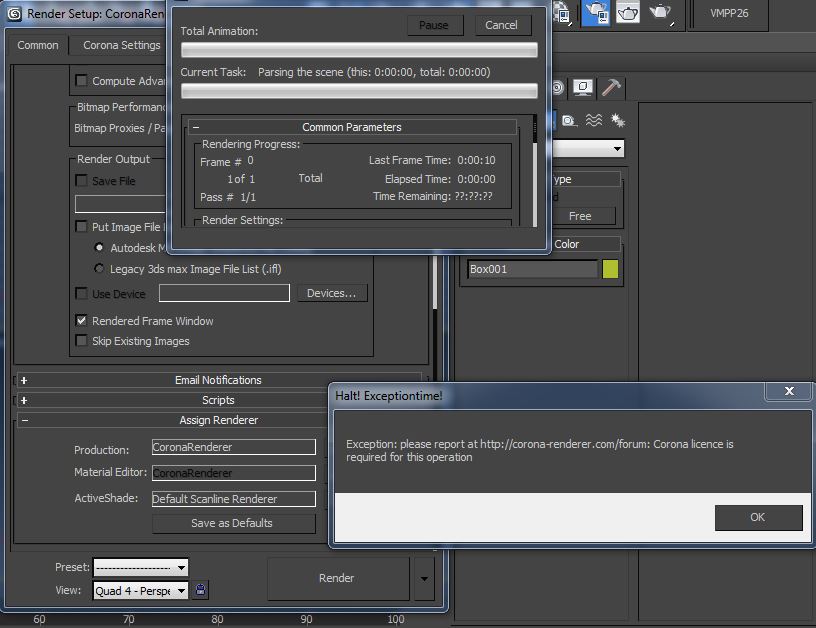Image resolution: width=816 pixels, height=628 pixels.
Task: Click the lock view icon
Action: [x=200, y=590]
